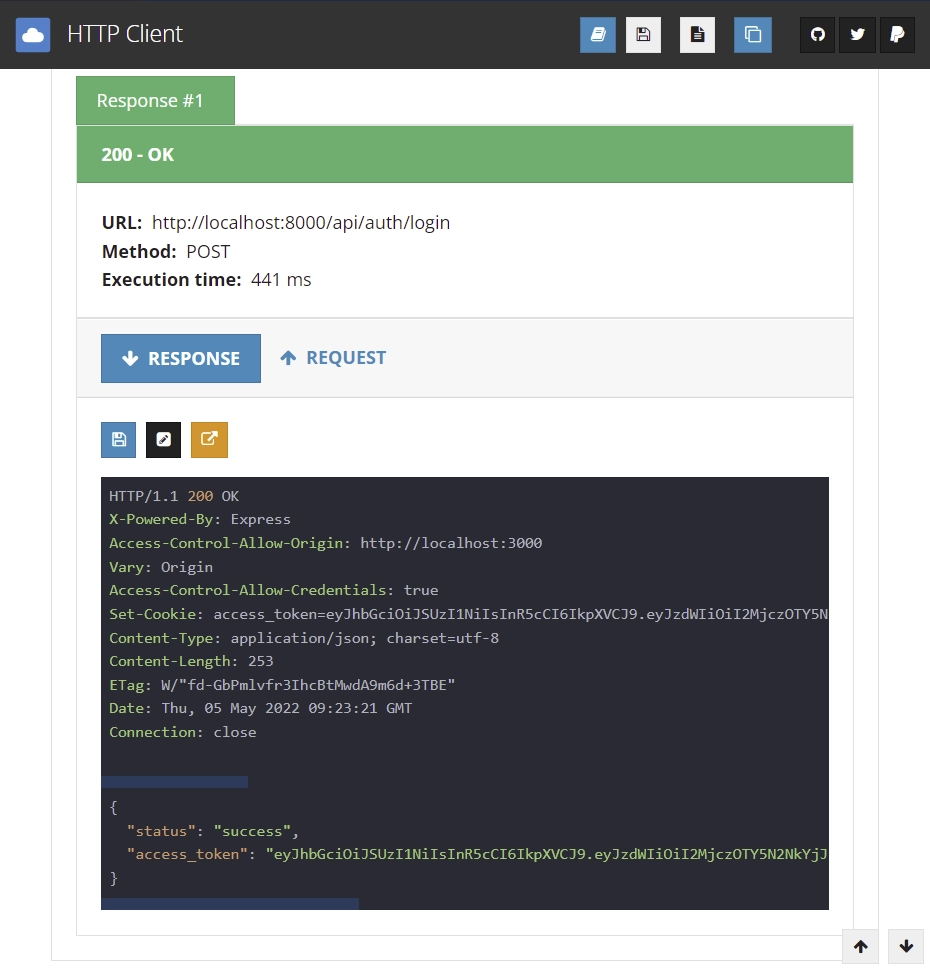The height and width of the screenshot is (972, 930).
Task: Click the "status": "success" JSON line
Action: coord(213,831)
